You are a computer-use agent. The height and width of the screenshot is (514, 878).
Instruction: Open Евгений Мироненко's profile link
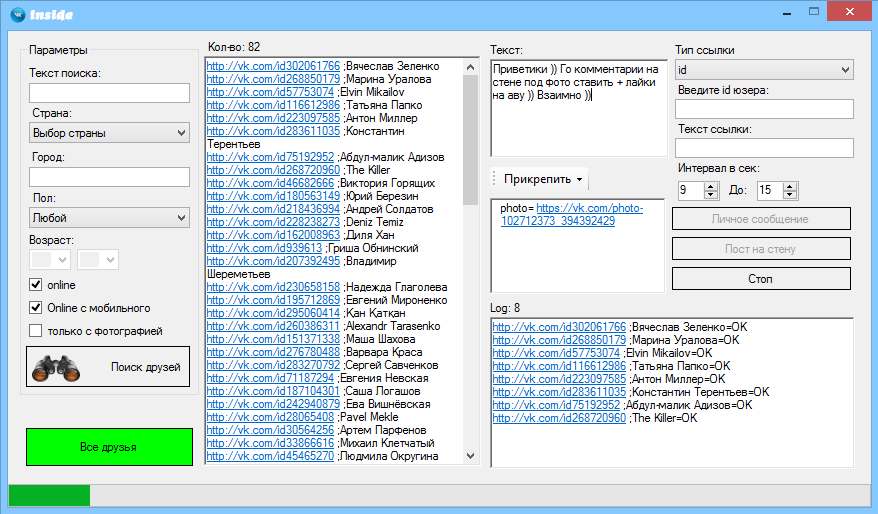coord(273,300)
